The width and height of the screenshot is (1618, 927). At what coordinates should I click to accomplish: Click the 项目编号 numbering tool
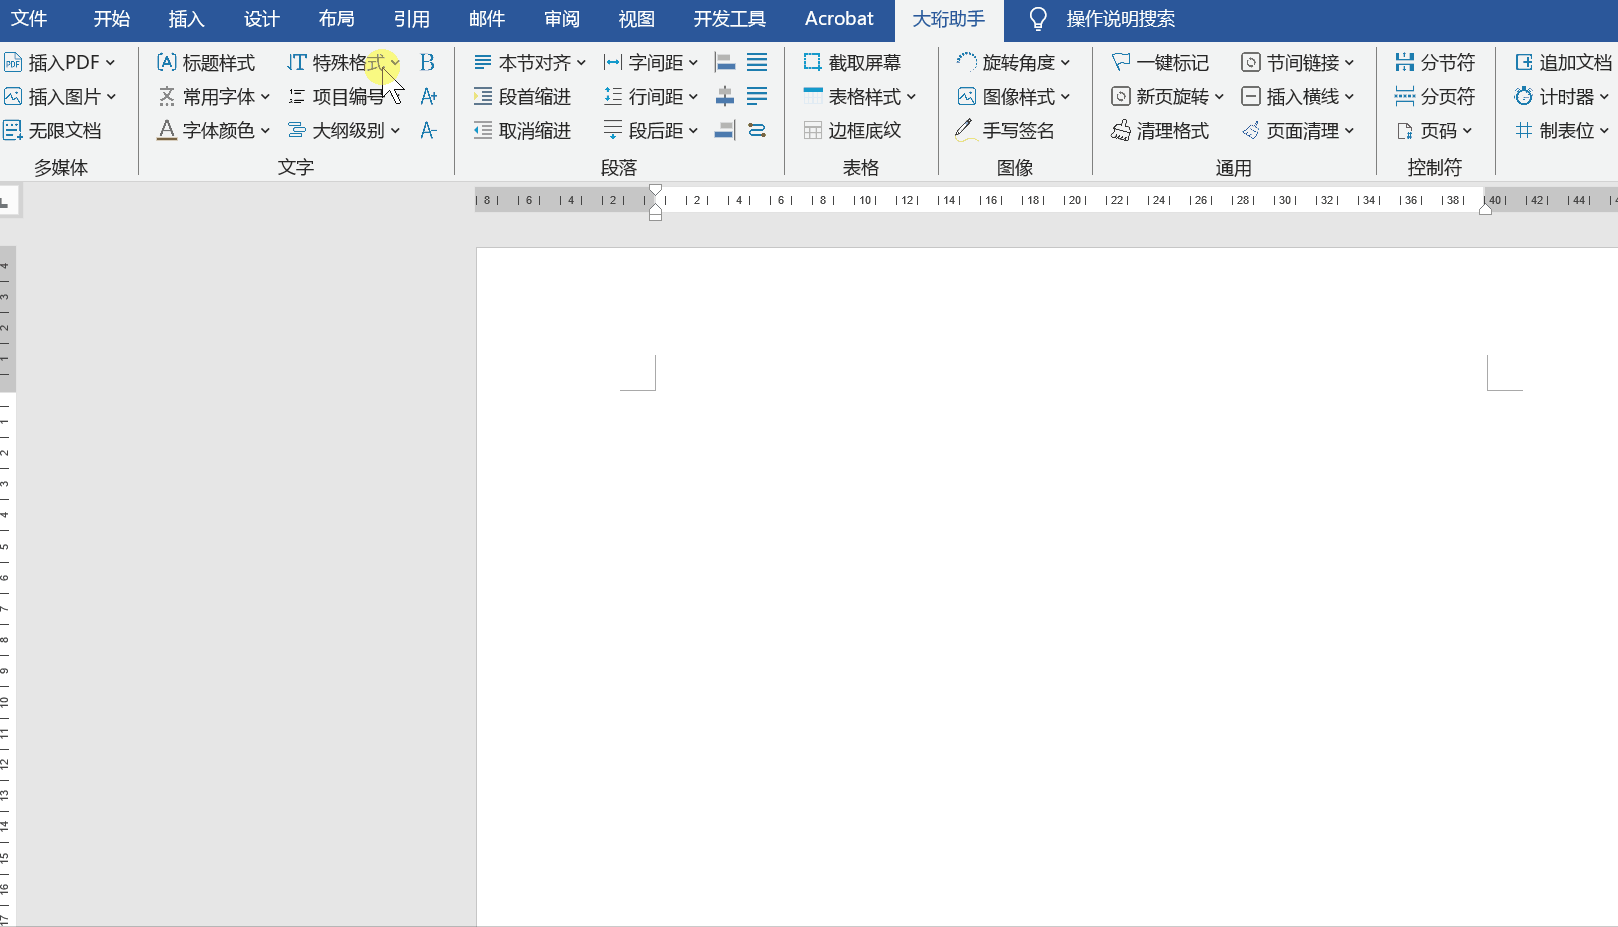[336, 97]
